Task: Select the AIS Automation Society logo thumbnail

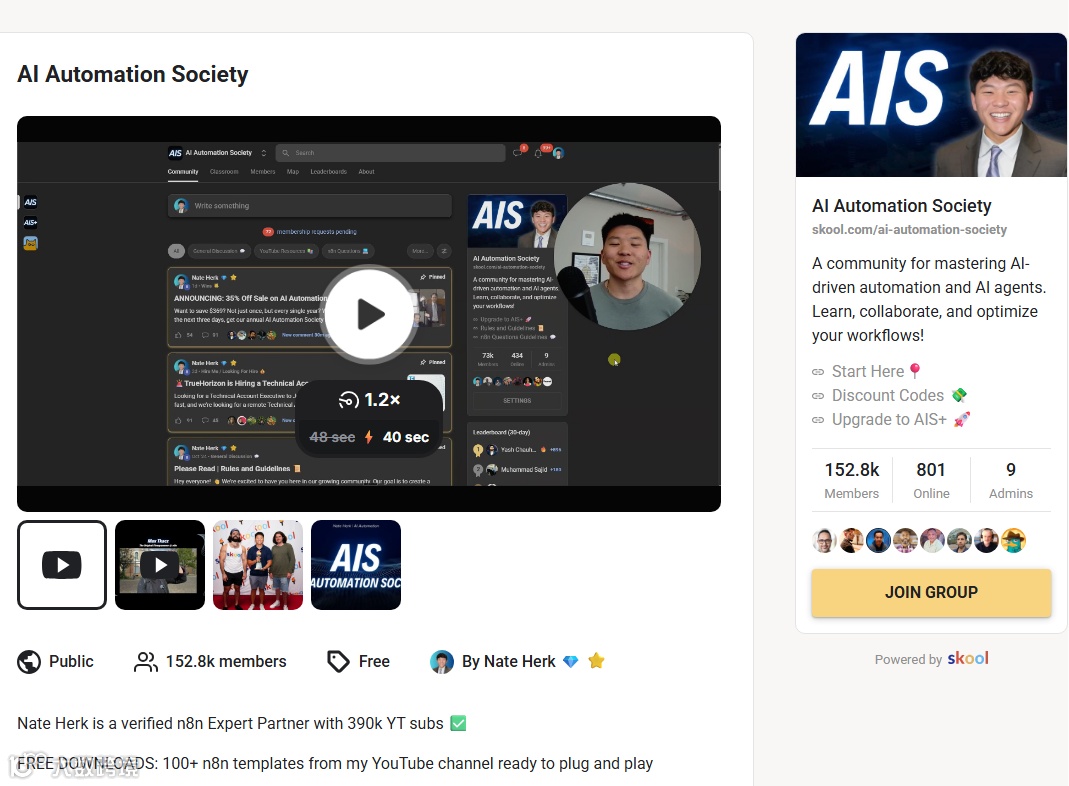Action: (356, 564)
